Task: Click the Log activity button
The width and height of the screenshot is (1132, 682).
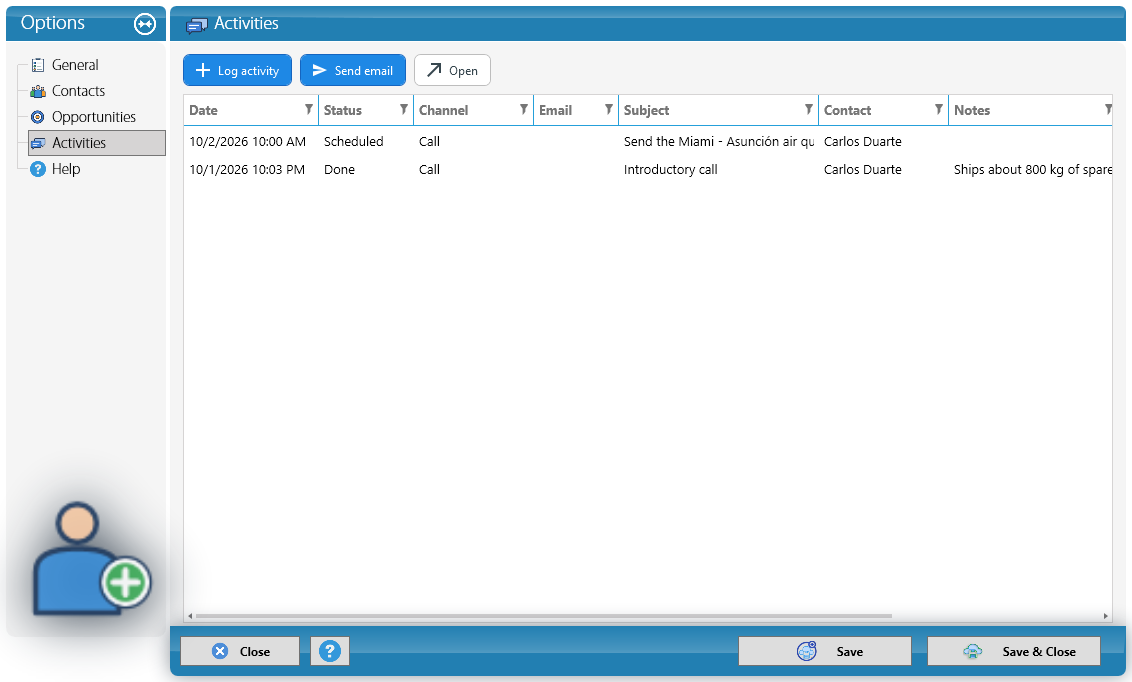Action: point(238,70)
